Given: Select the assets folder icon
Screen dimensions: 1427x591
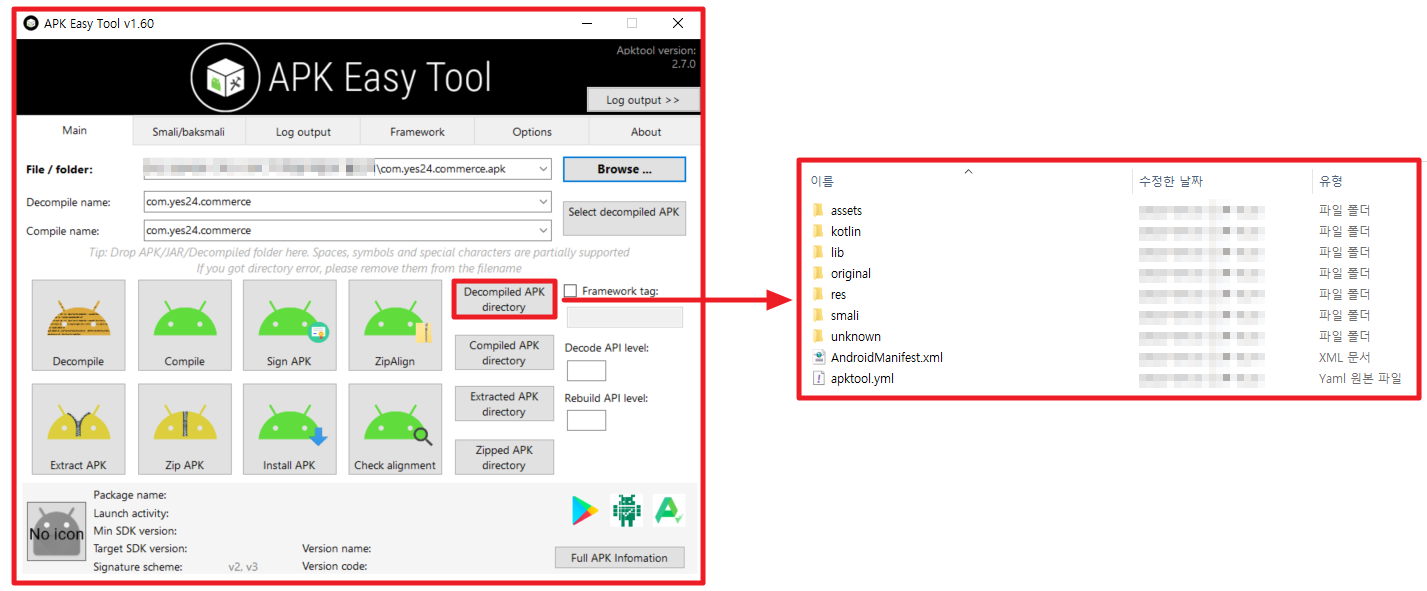Looking at the screenshot, I should click(818, 210).
